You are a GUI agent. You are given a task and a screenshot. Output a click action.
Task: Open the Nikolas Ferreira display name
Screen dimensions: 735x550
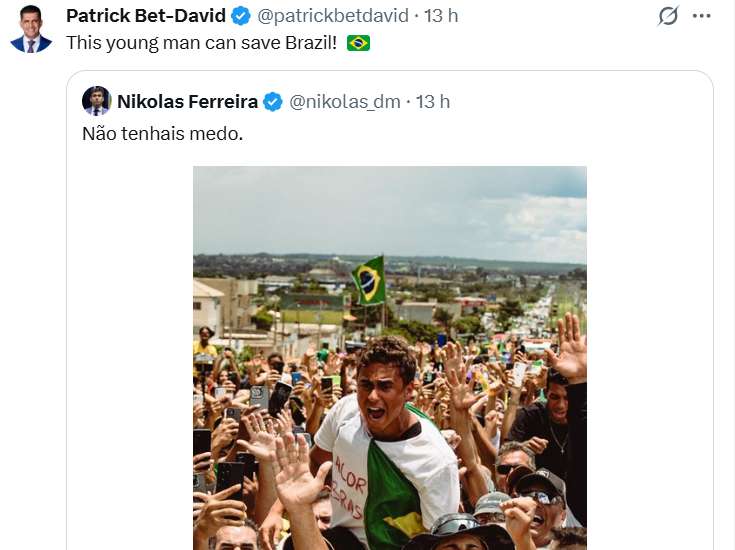(188, 102)
